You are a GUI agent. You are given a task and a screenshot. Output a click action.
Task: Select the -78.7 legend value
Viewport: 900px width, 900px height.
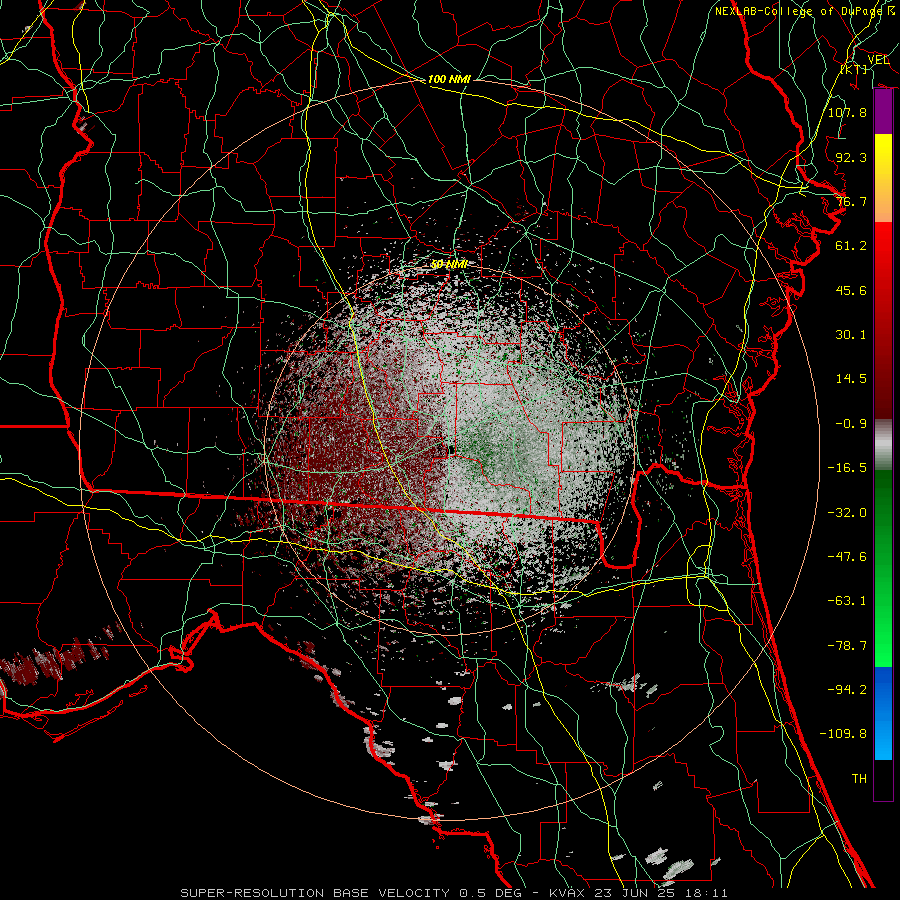coord(847,646)
